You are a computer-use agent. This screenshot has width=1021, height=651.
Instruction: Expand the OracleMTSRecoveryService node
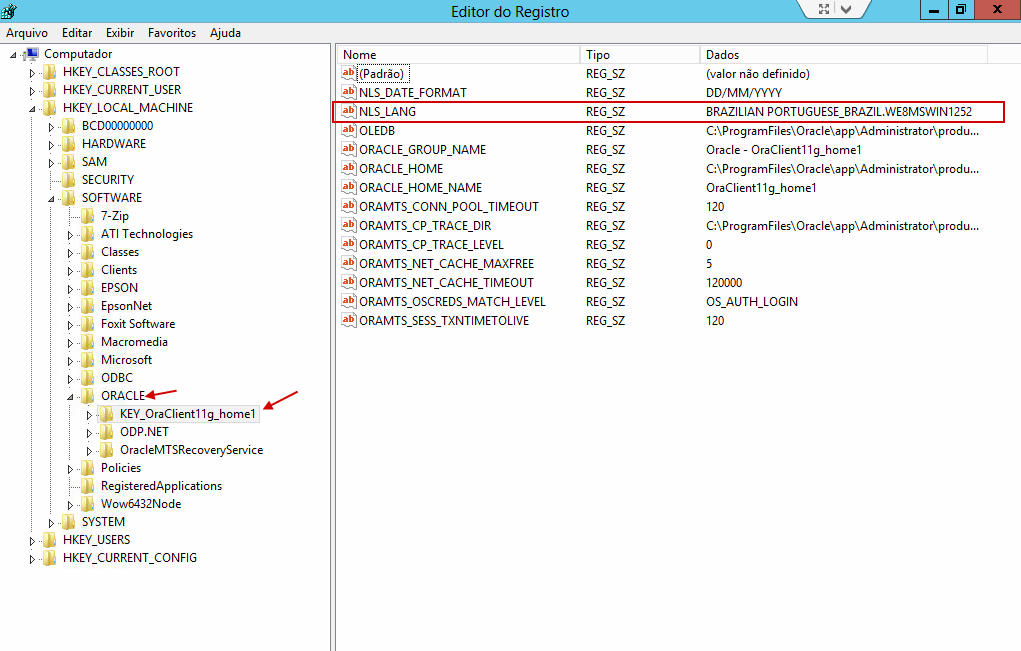(x=89, y=450)
